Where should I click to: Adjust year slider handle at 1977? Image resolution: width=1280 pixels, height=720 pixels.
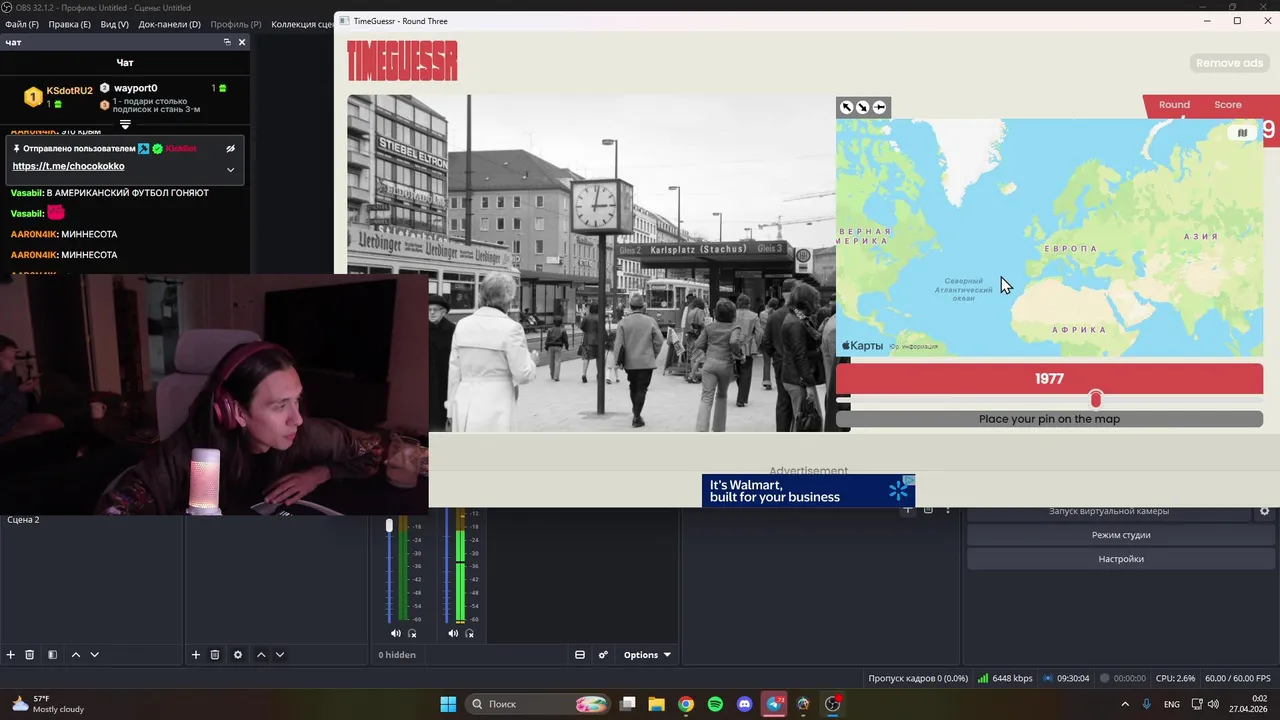(x=1096, y=400)
